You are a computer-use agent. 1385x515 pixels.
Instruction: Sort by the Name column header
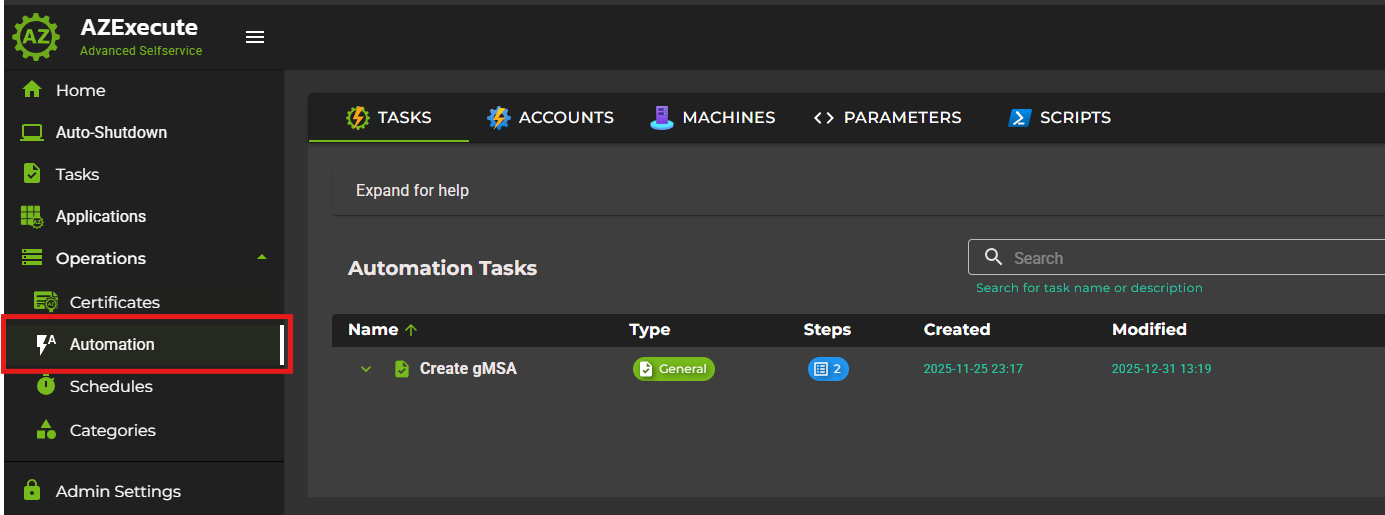click(x=373, y=329)
